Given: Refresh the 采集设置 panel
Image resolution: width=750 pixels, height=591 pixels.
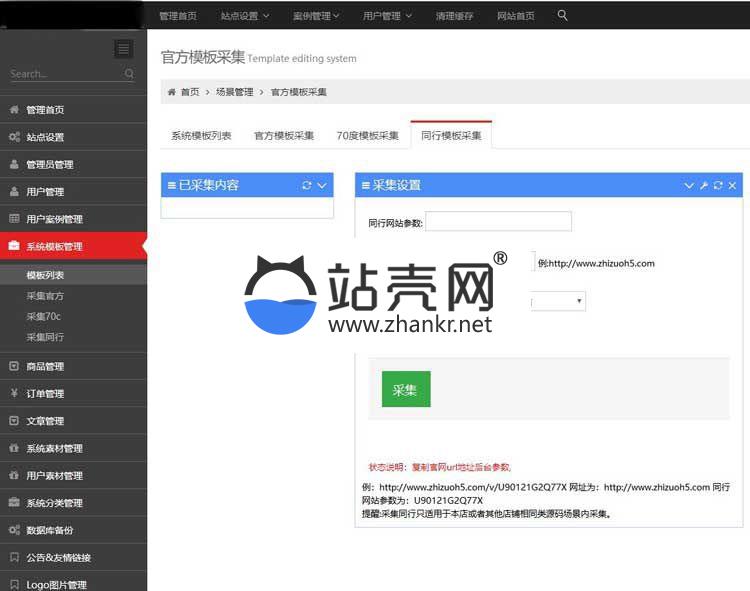Looking at the screenshot, I should click(x=717, y=185).
